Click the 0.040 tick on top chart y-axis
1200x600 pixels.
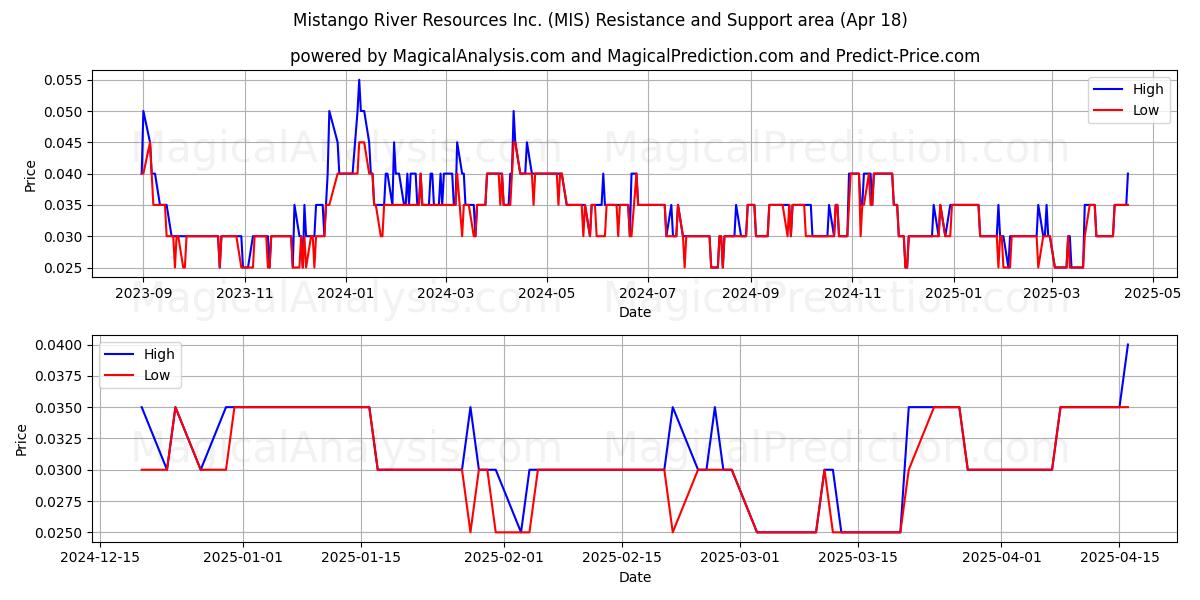[x=65, y=174]
